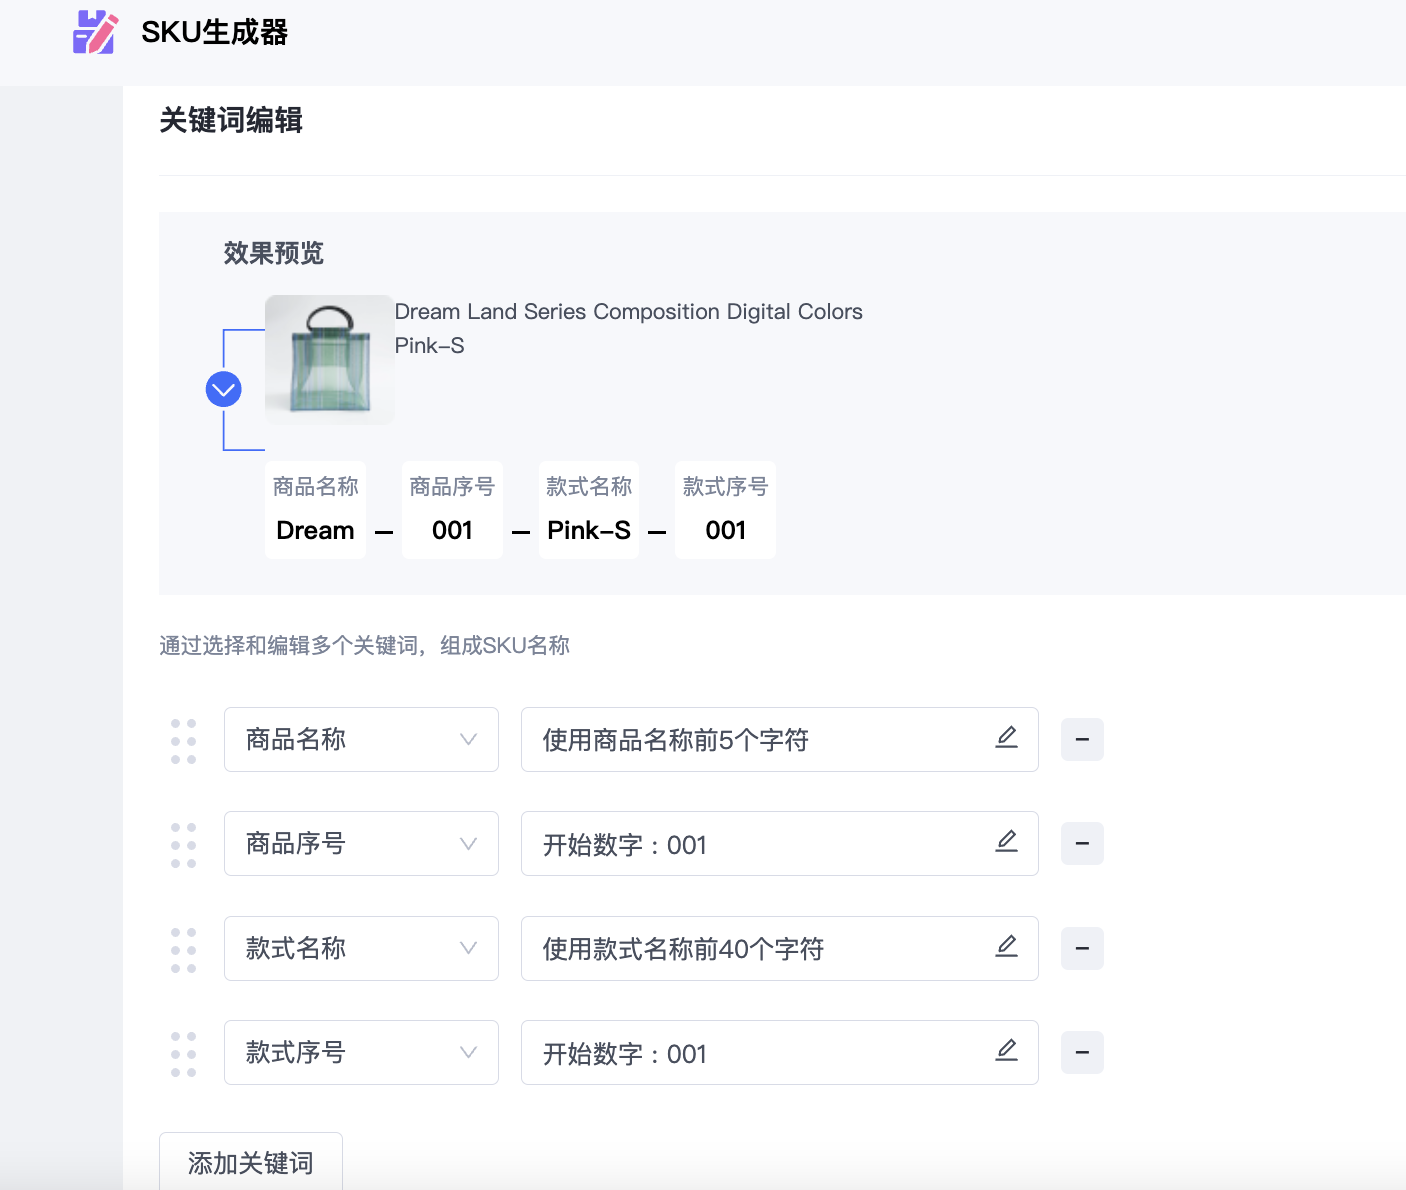Viewport: 1406px width, 1190px height.
Task: Click the handbag product thumbnail
Action: tap(329, 360)
